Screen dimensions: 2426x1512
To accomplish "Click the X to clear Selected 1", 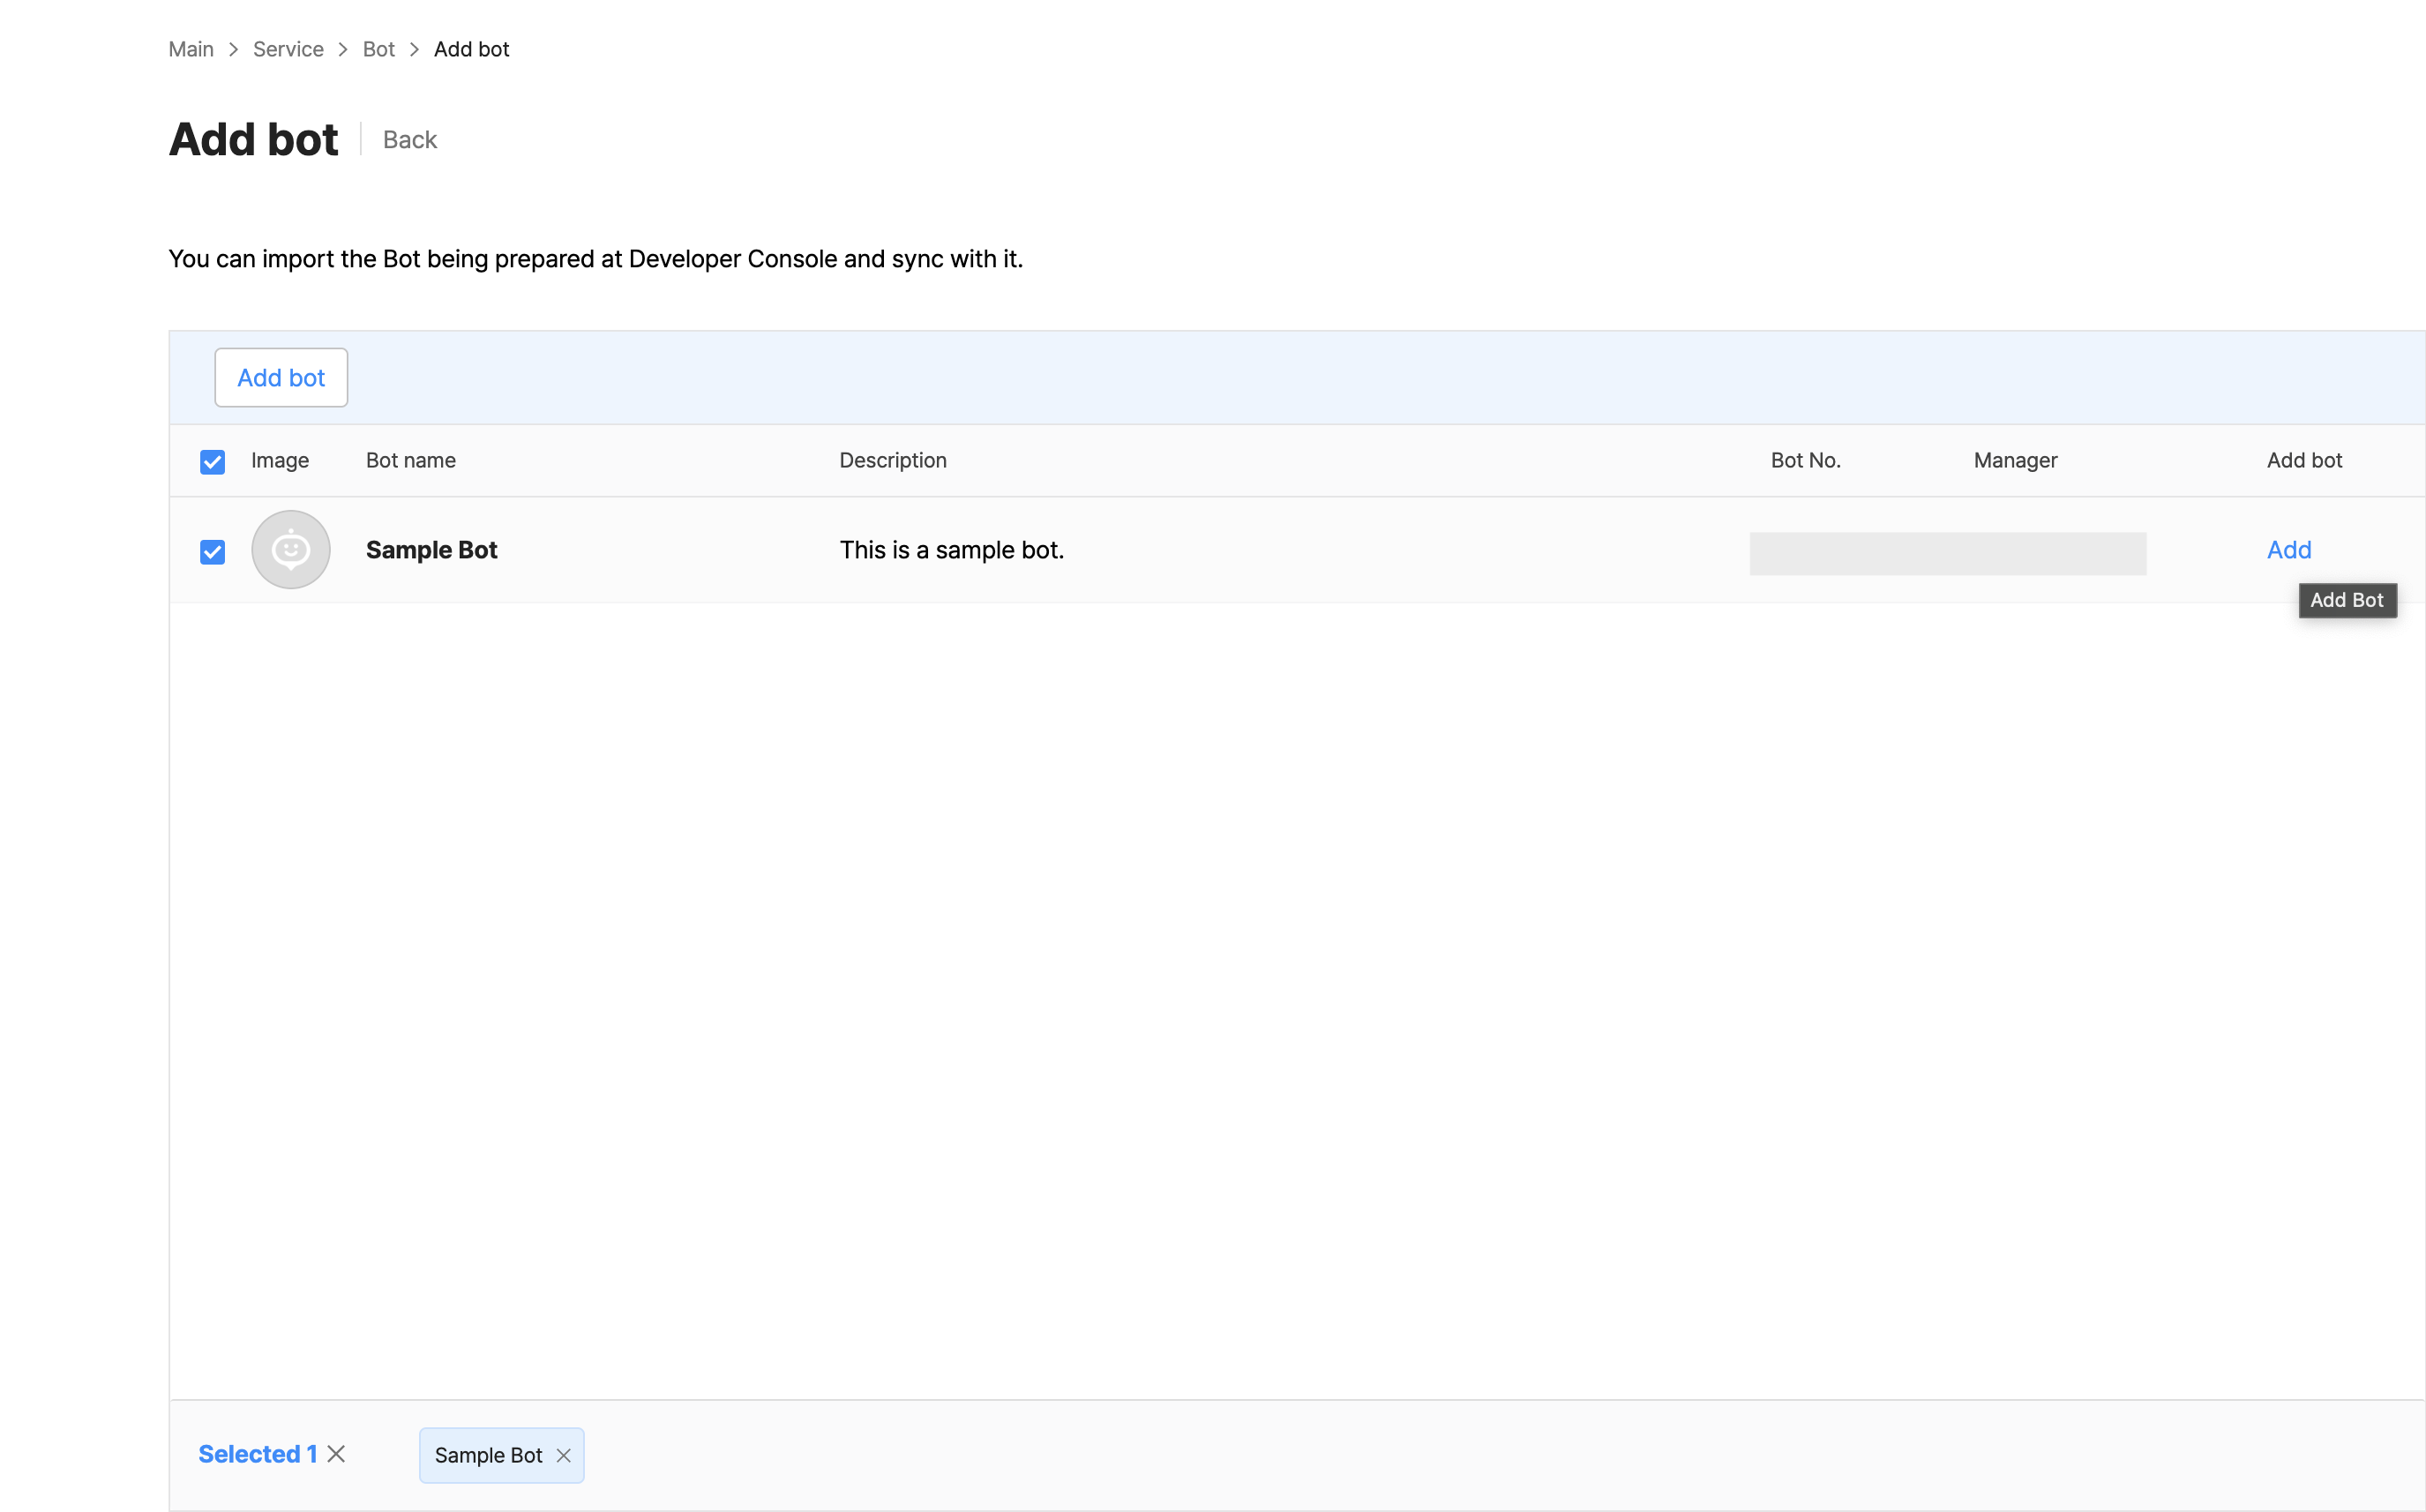I will click(336, 1453).
